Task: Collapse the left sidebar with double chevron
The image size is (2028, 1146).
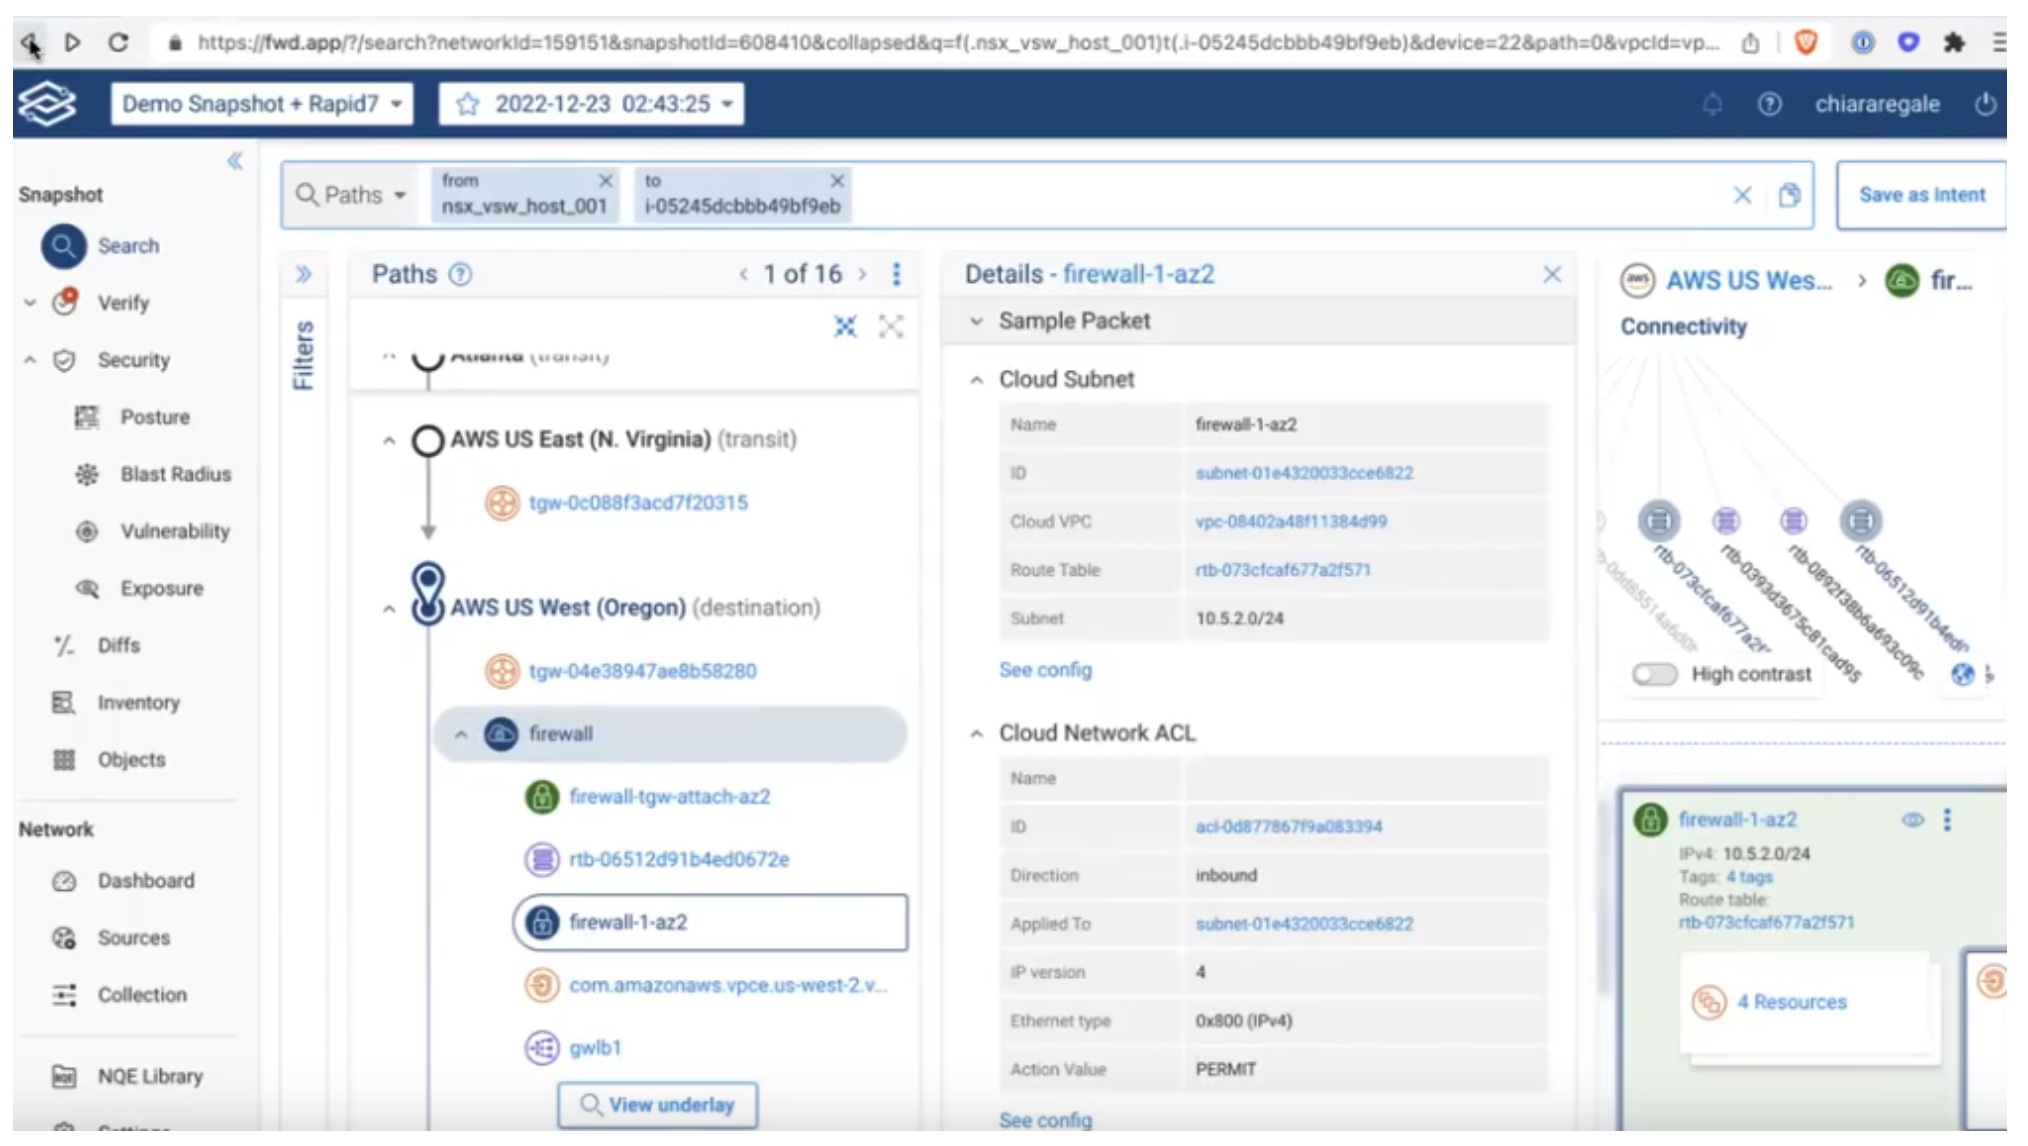Action: point(235,161)
